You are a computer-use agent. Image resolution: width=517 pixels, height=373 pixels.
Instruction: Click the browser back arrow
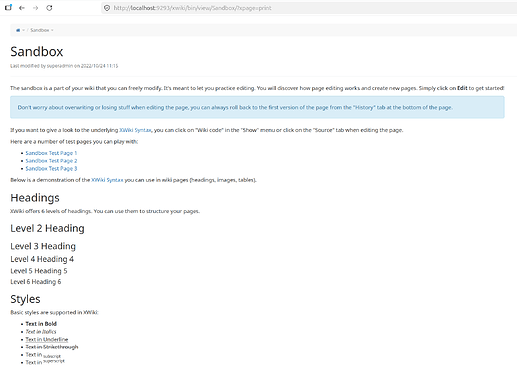click(x=22, y=8)
